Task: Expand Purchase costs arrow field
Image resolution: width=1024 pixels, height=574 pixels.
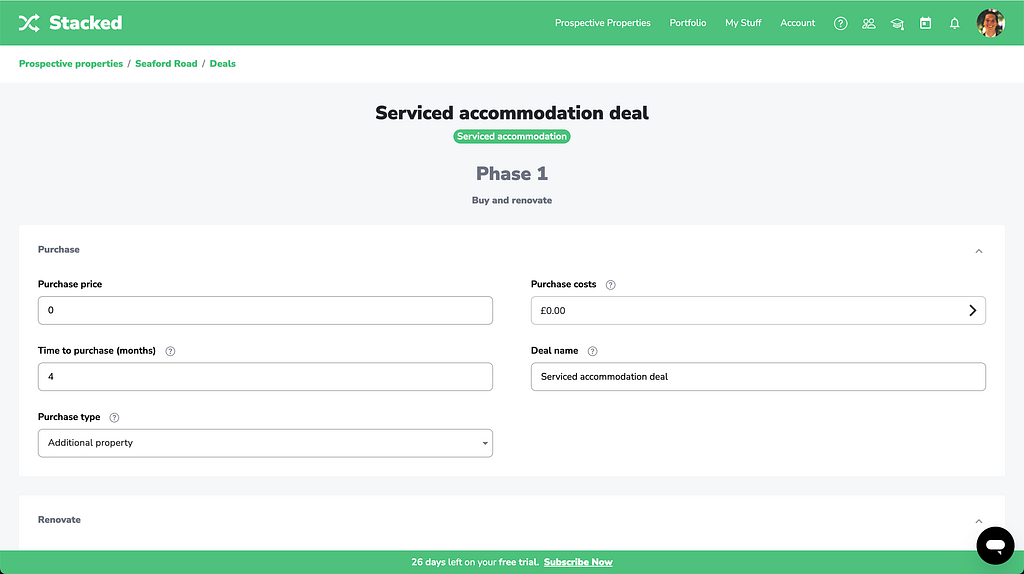Action: tap(972, 311)
